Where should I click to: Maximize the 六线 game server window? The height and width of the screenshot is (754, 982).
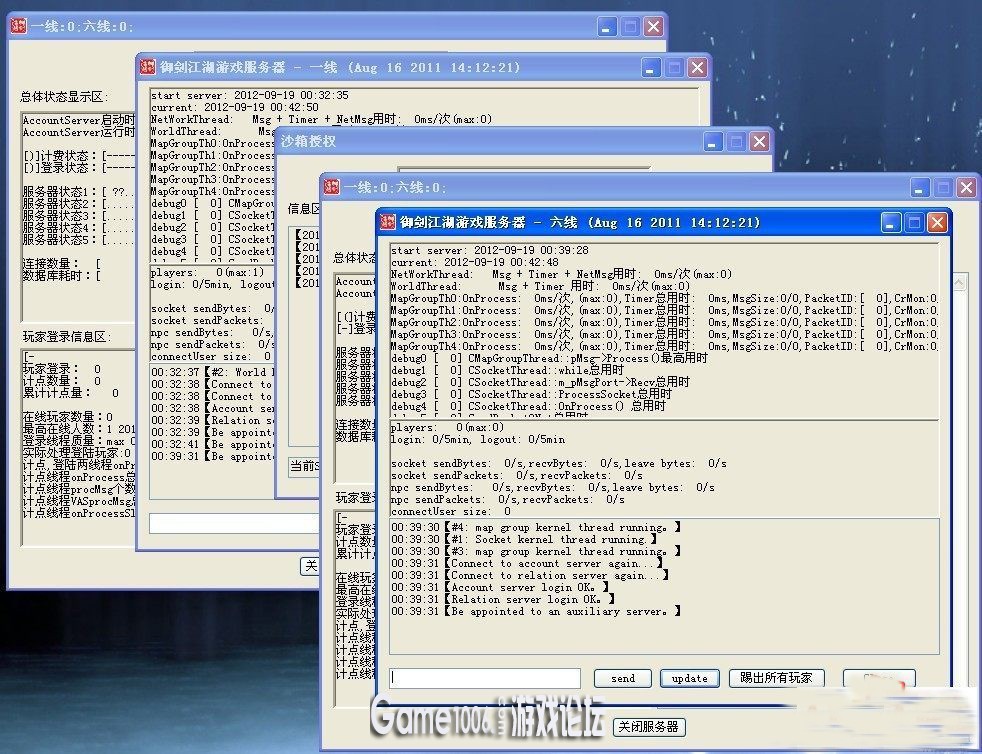pos(914,222)
